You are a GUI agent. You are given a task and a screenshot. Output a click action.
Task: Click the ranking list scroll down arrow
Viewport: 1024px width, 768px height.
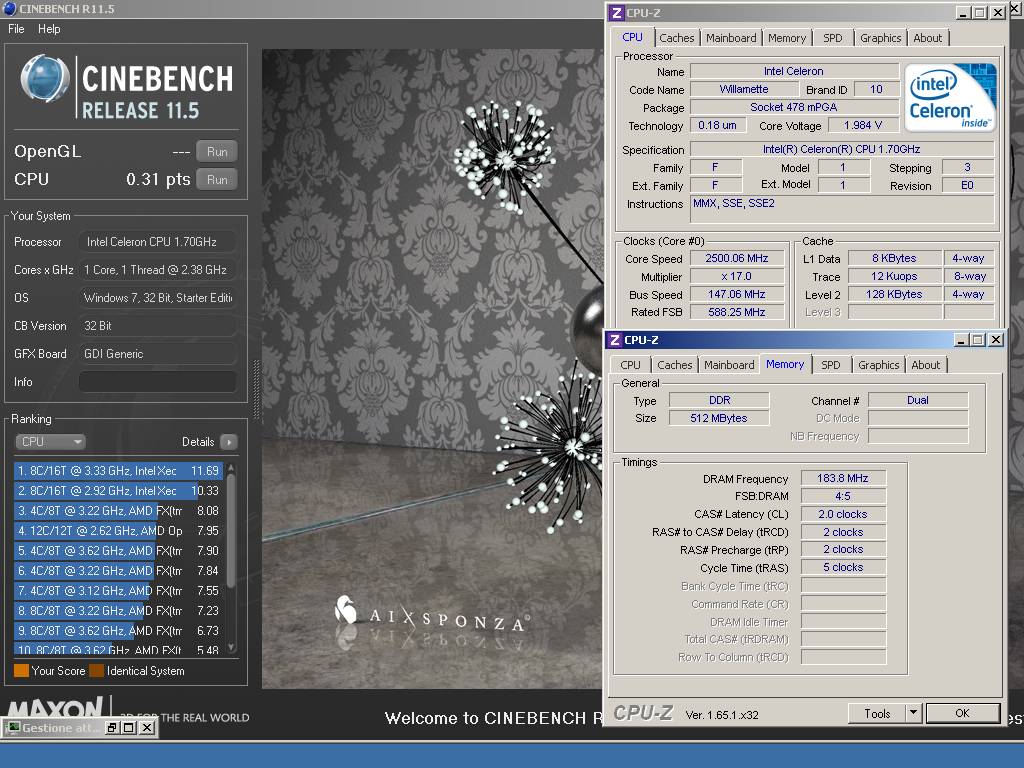click(231, 647)
